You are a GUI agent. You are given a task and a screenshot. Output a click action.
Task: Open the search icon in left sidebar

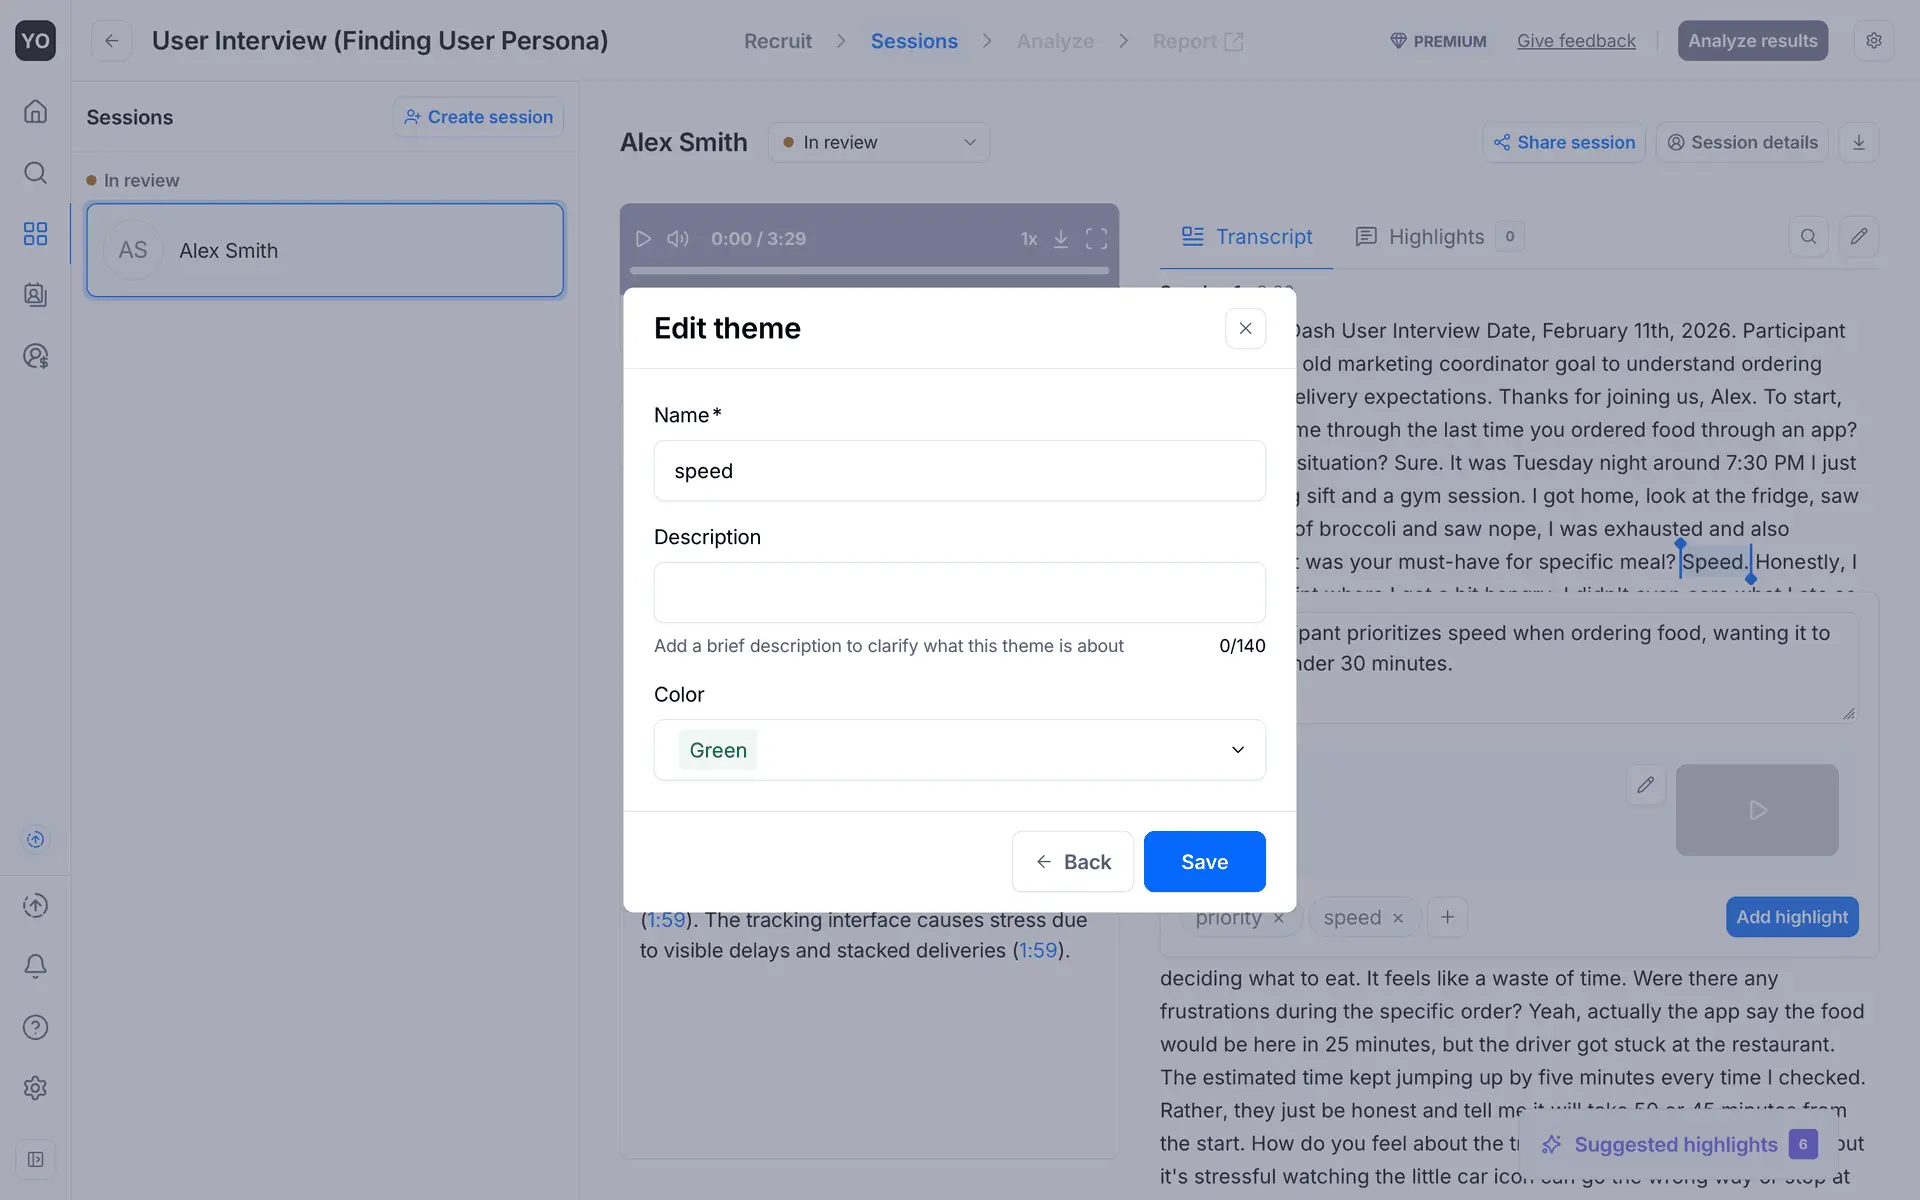[35, 173]
